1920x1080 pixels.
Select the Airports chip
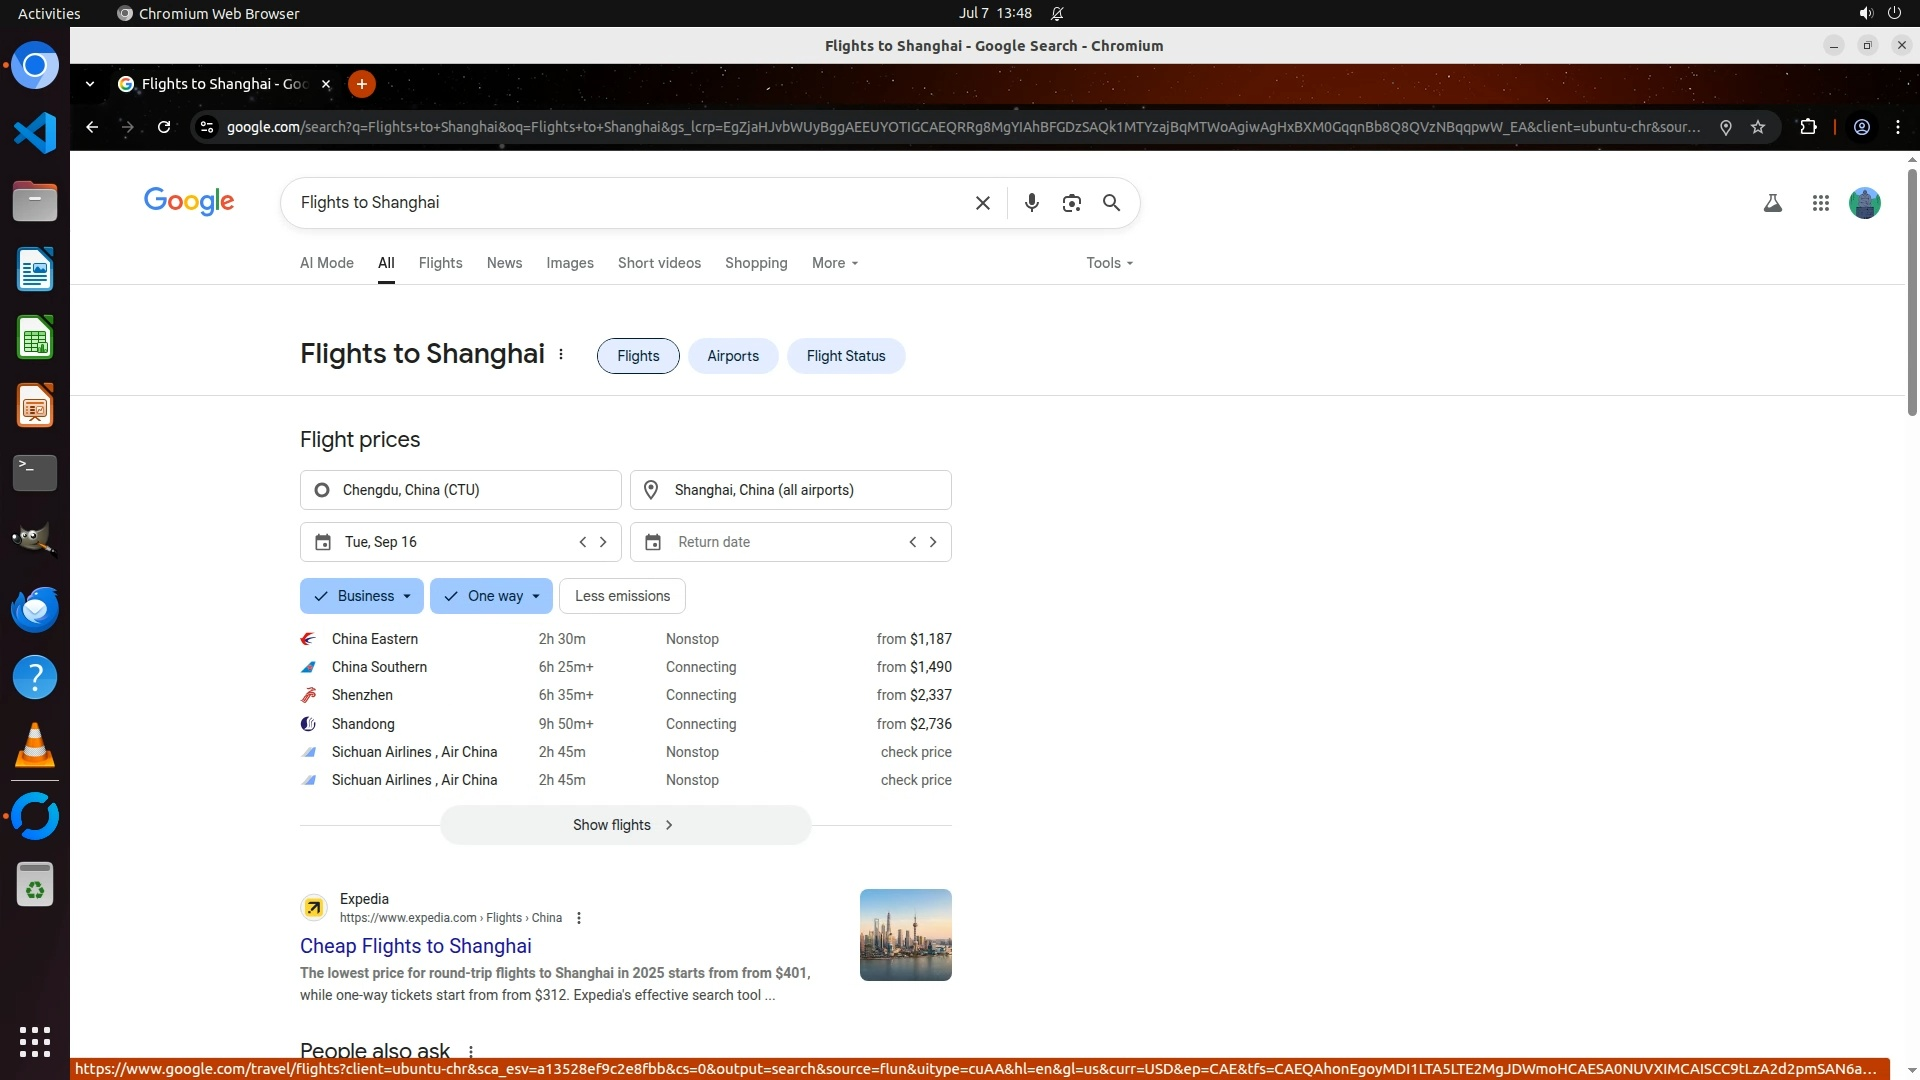point(732,356)
